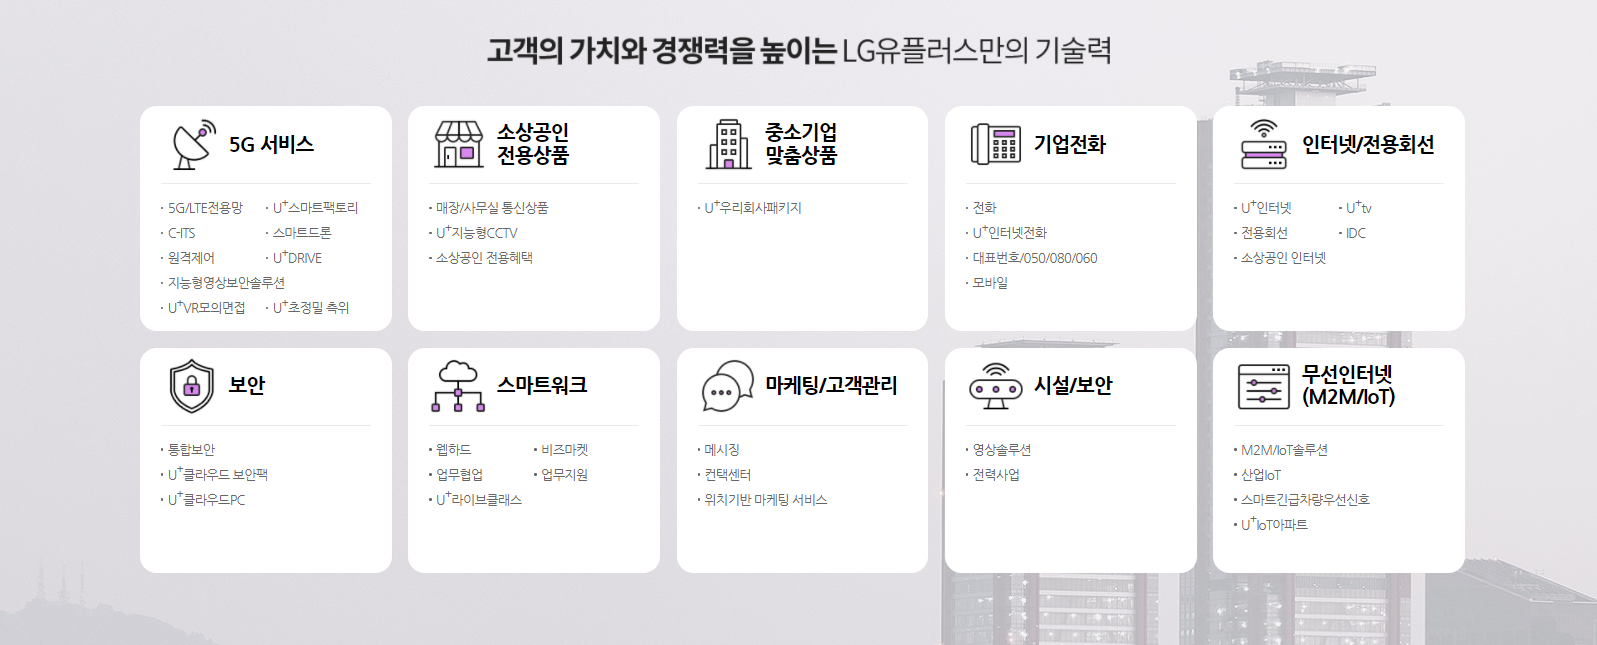Open 통합보안 link
This screenshot has height=645, width=1597.
(191, 450)
